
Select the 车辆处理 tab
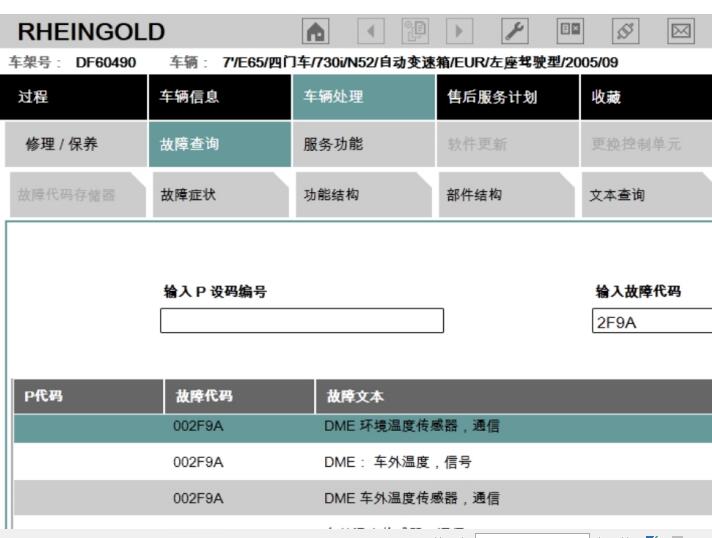pos(364,97)
